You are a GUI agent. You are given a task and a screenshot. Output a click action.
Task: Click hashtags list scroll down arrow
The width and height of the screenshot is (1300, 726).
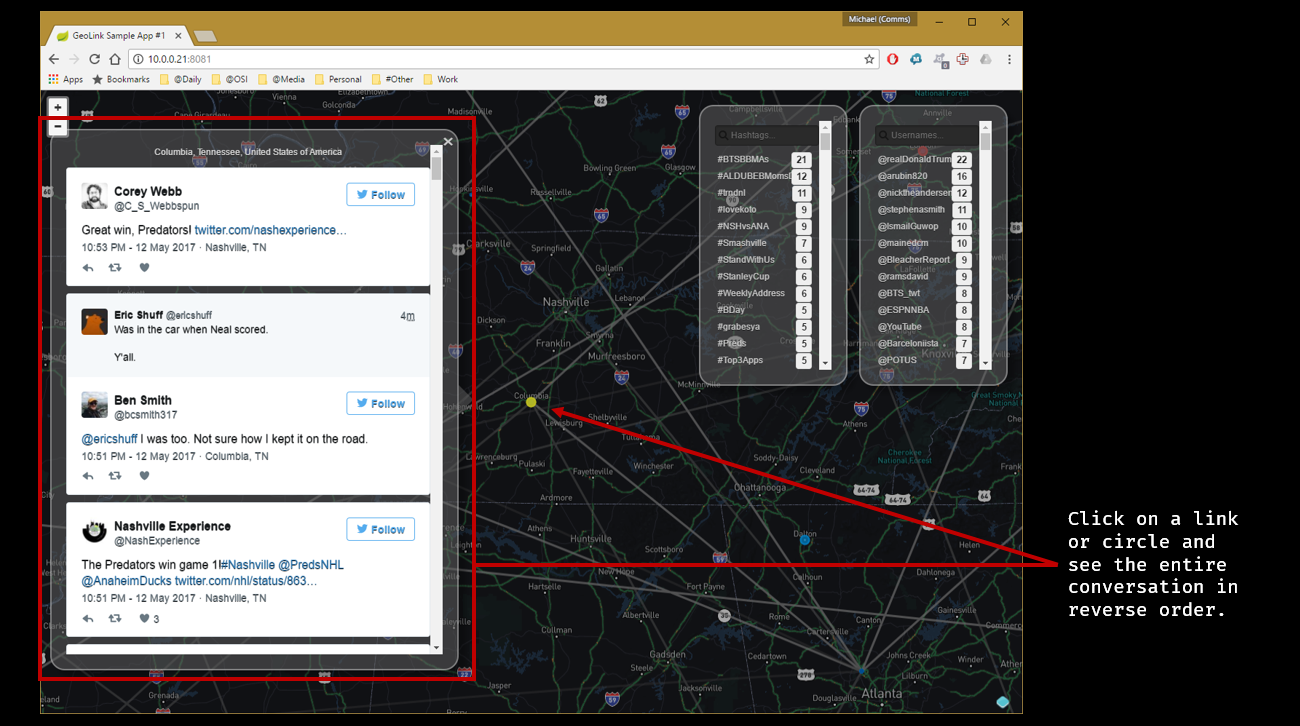(825, 364)
